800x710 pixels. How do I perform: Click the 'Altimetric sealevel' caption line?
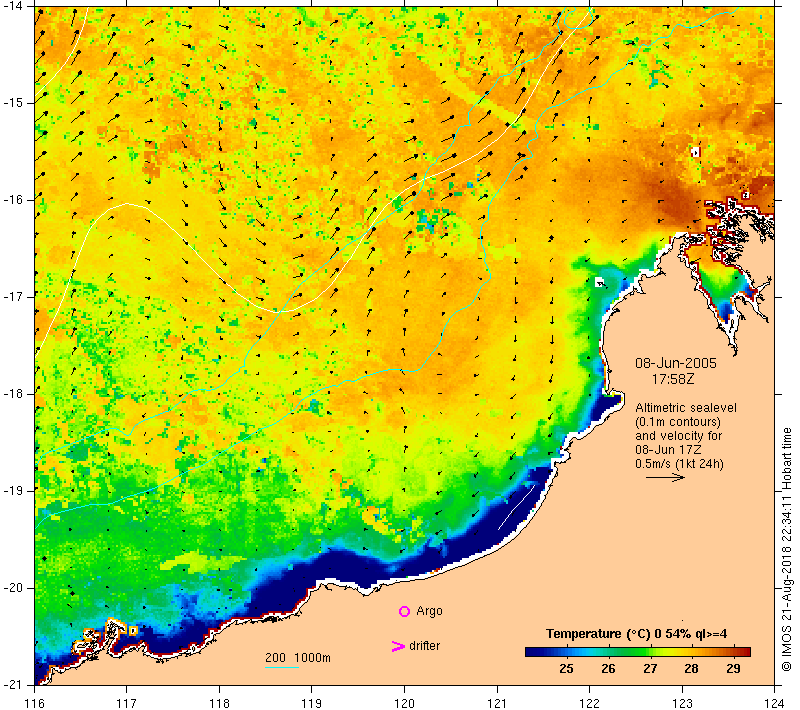[x=686, y=408]
